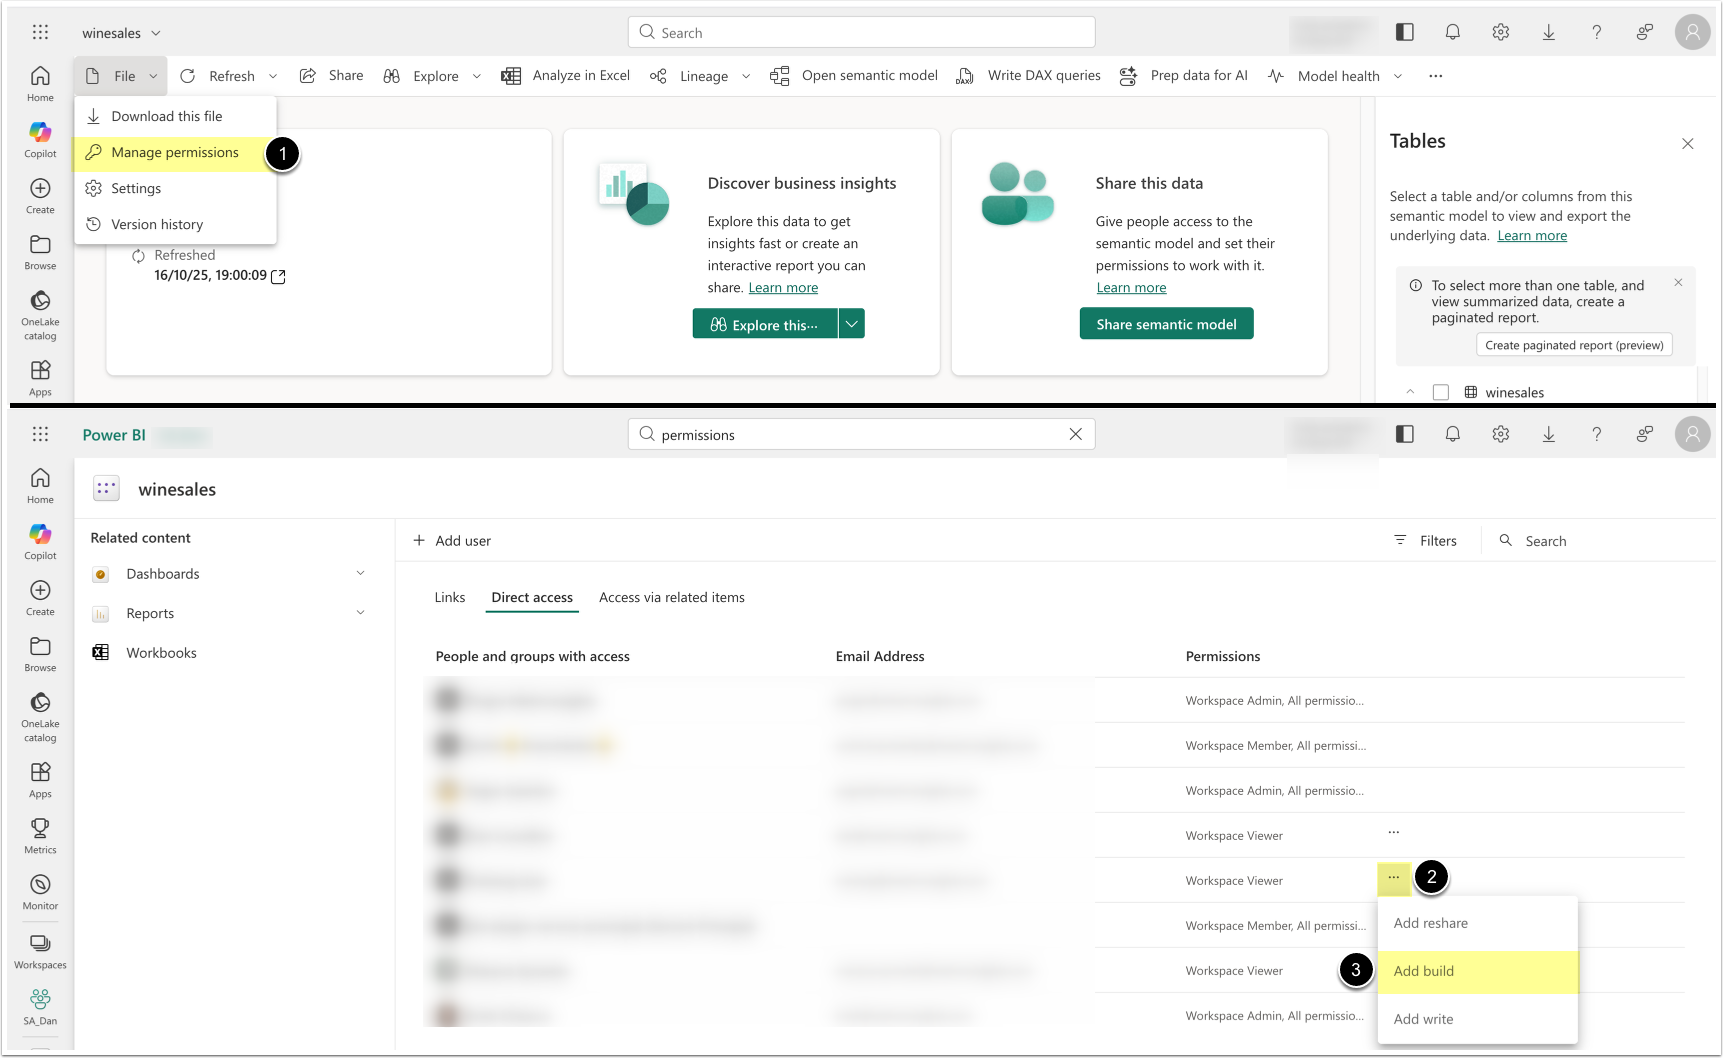Viewport: 1723px width, 1058px height.
Task: Dismiss the paginated report tip
Action: [1678, 283]
